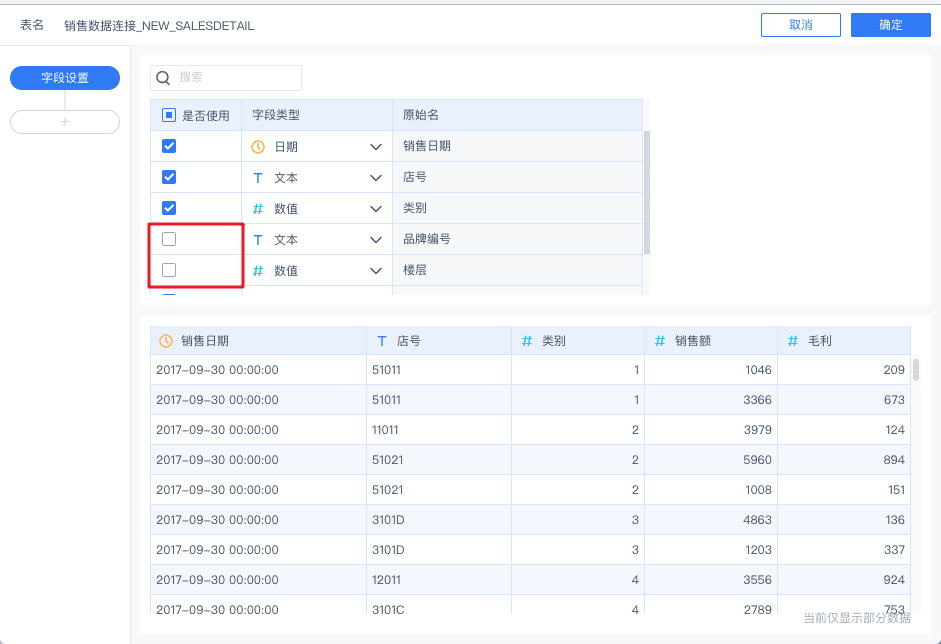Viewport: 941px width, 644px height.
Task: Click the text T icon in 品牌编号 row
Action: 258,240
